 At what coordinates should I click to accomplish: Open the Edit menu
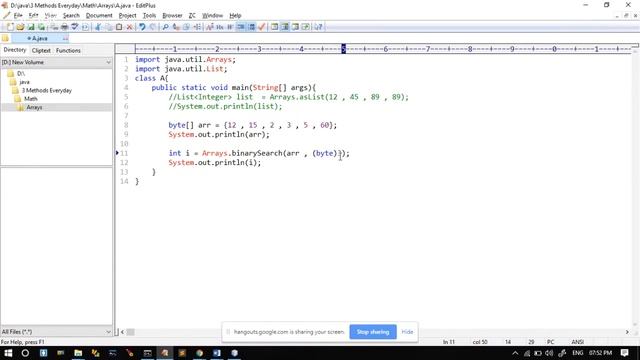pos(33,16)
